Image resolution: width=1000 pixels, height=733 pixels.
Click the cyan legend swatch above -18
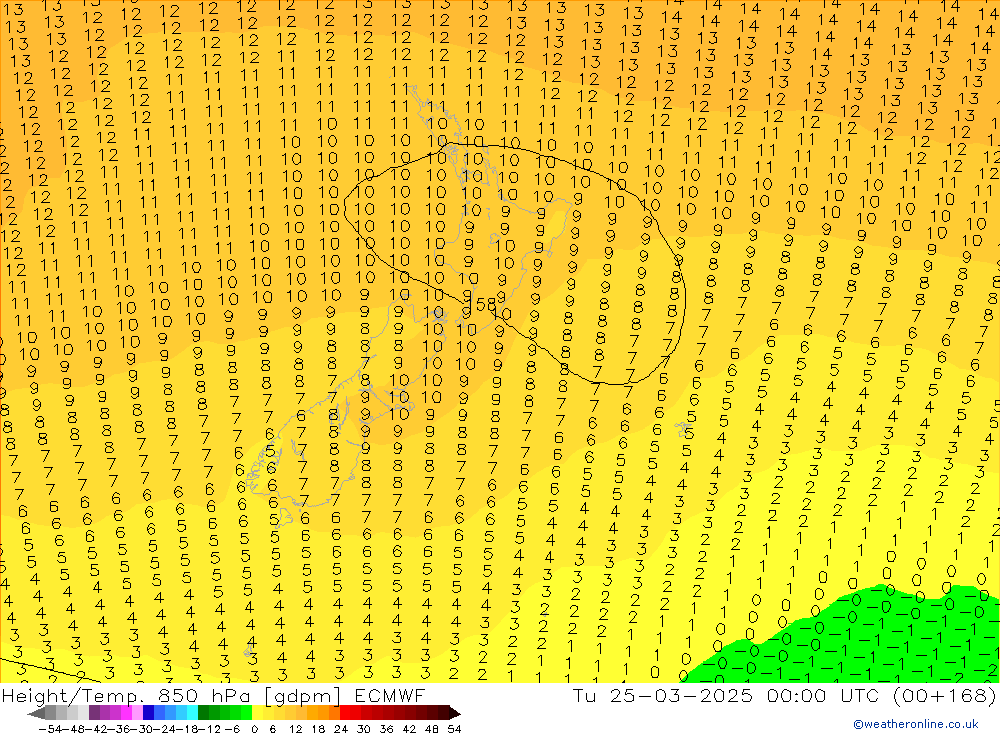(193, 713)
